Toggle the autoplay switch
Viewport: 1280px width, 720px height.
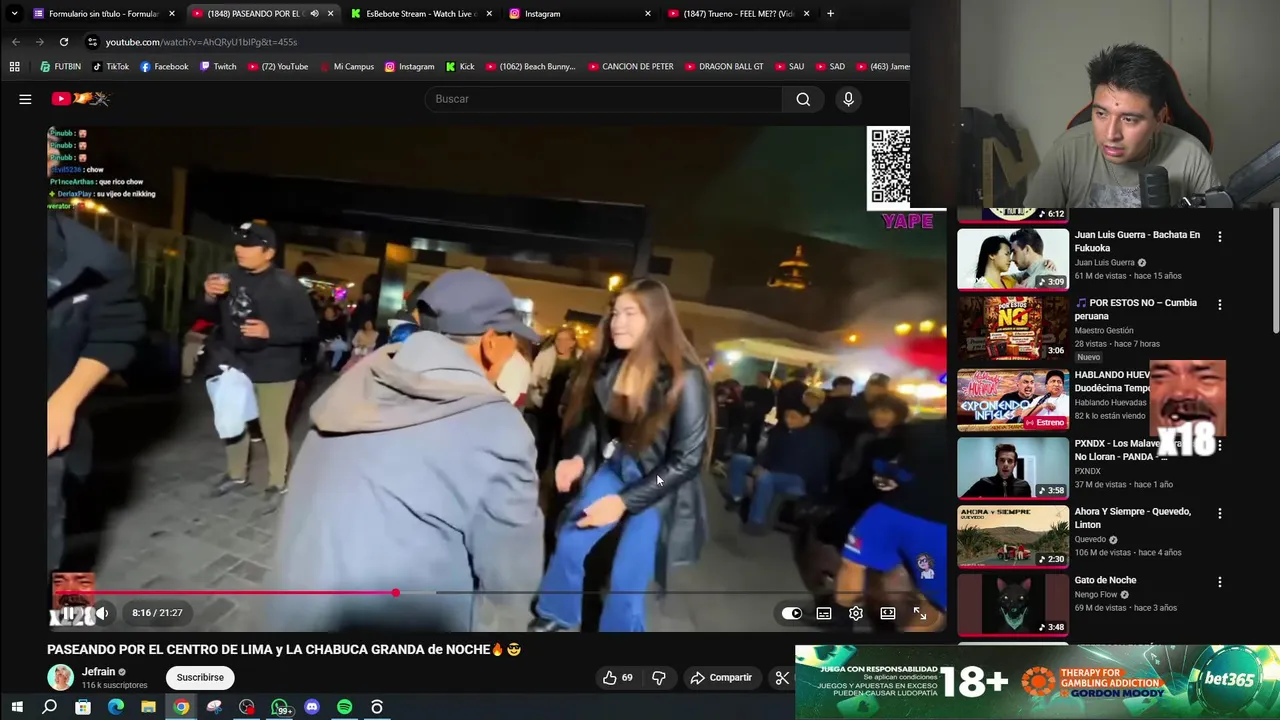pos(791,613)
